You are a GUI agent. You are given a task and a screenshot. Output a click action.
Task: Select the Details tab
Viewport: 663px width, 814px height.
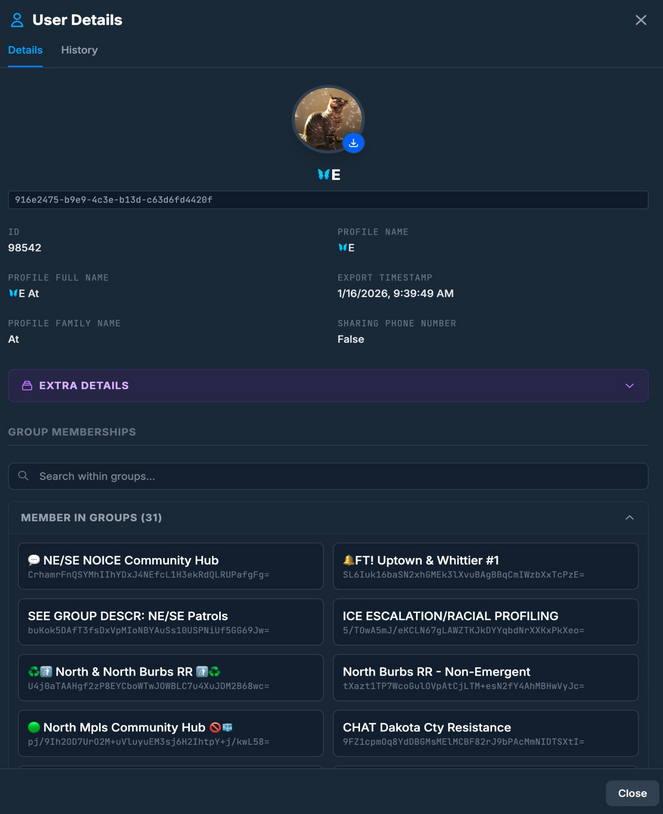(x=25, y=50)
